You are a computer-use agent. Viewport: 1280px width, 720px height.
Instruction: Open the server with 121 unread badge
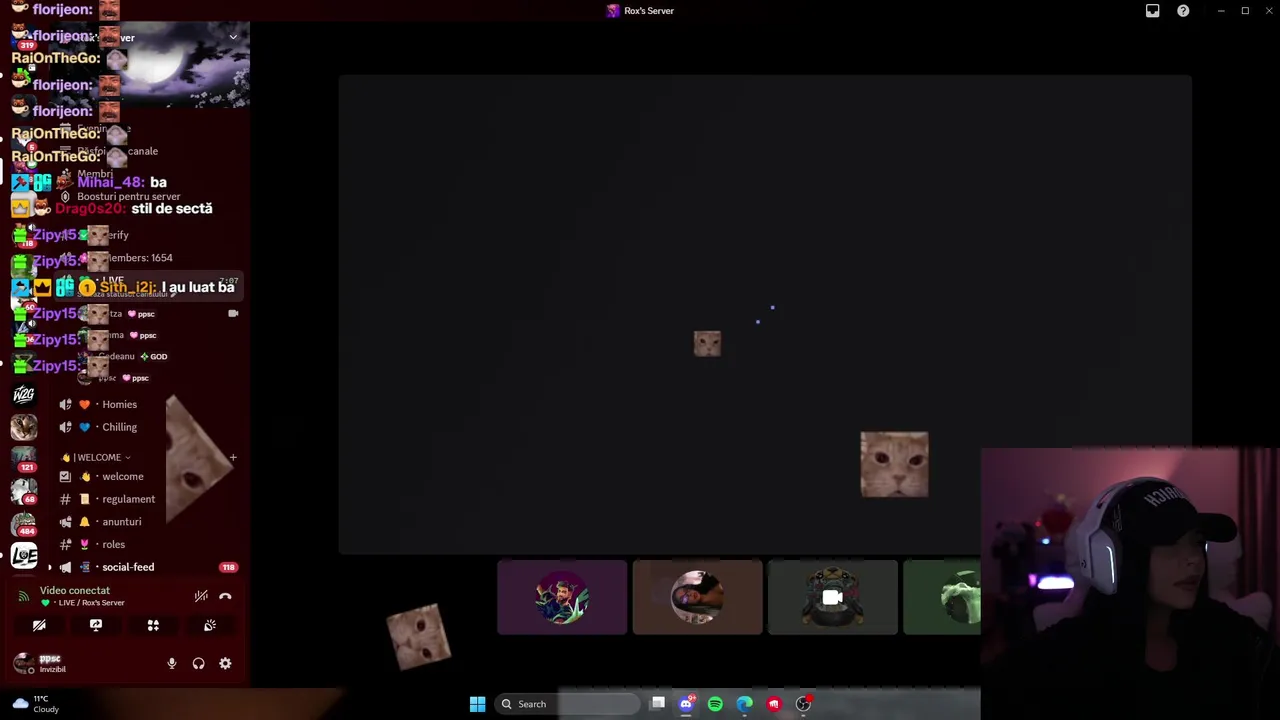24,460
